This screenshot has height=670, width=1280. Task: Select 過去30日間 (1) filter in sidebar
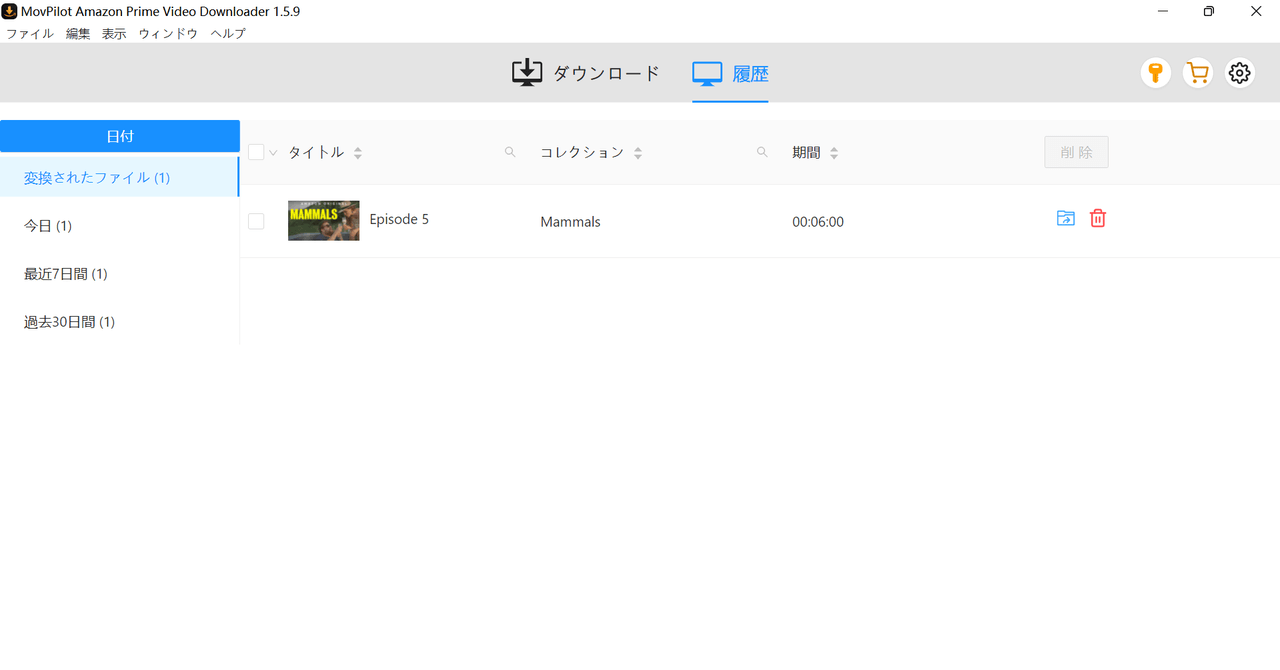coord(120,321)
